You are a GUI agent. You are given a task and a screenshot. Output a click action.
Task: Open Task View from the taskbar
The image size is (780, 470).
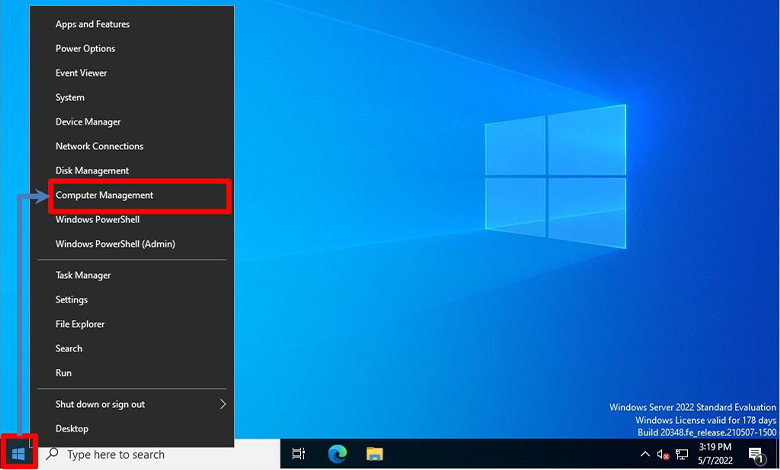pyautogui.click(x=298, y=454)
